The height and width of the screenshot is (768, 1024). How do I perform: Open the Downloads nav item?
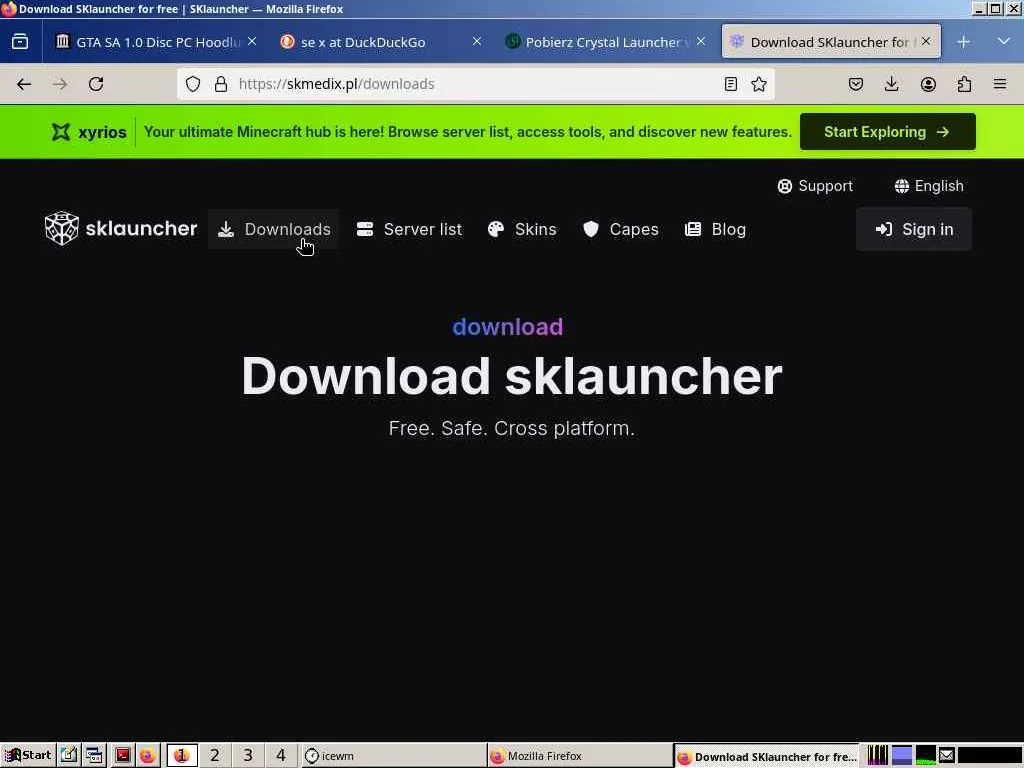pyautogui.click(x=274, y=229)
